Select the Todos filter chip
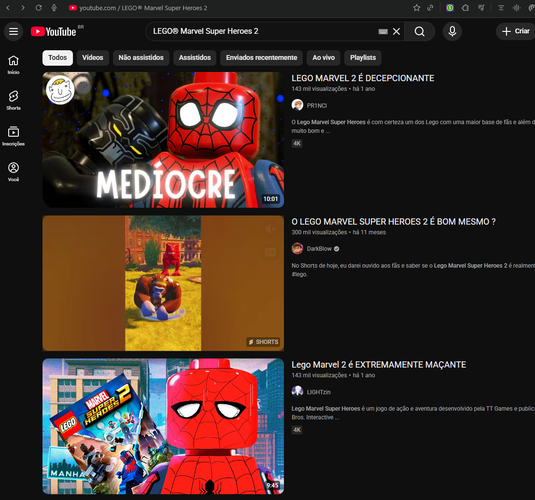 tap(57, 58)
